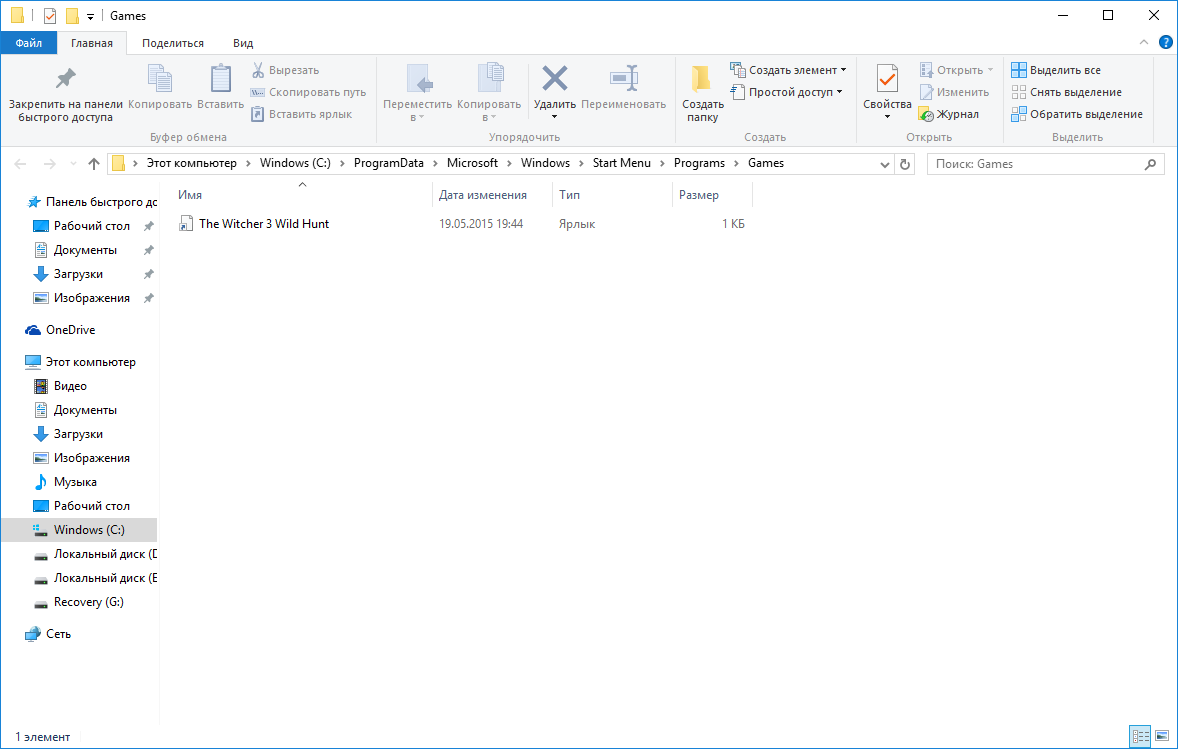Viewport: 1178px width, 749px height.
Task: Click Снять выделение
Action: [x=1066, y=92]
